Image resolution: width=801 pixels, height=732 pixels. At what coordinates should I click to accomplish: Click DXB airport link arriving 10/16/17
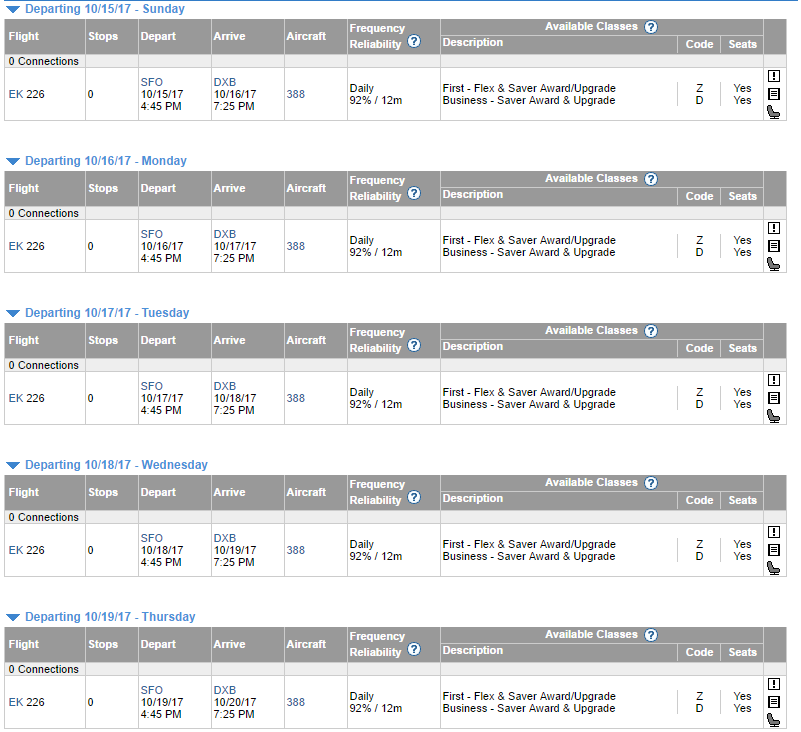click(x=225, y=82)
